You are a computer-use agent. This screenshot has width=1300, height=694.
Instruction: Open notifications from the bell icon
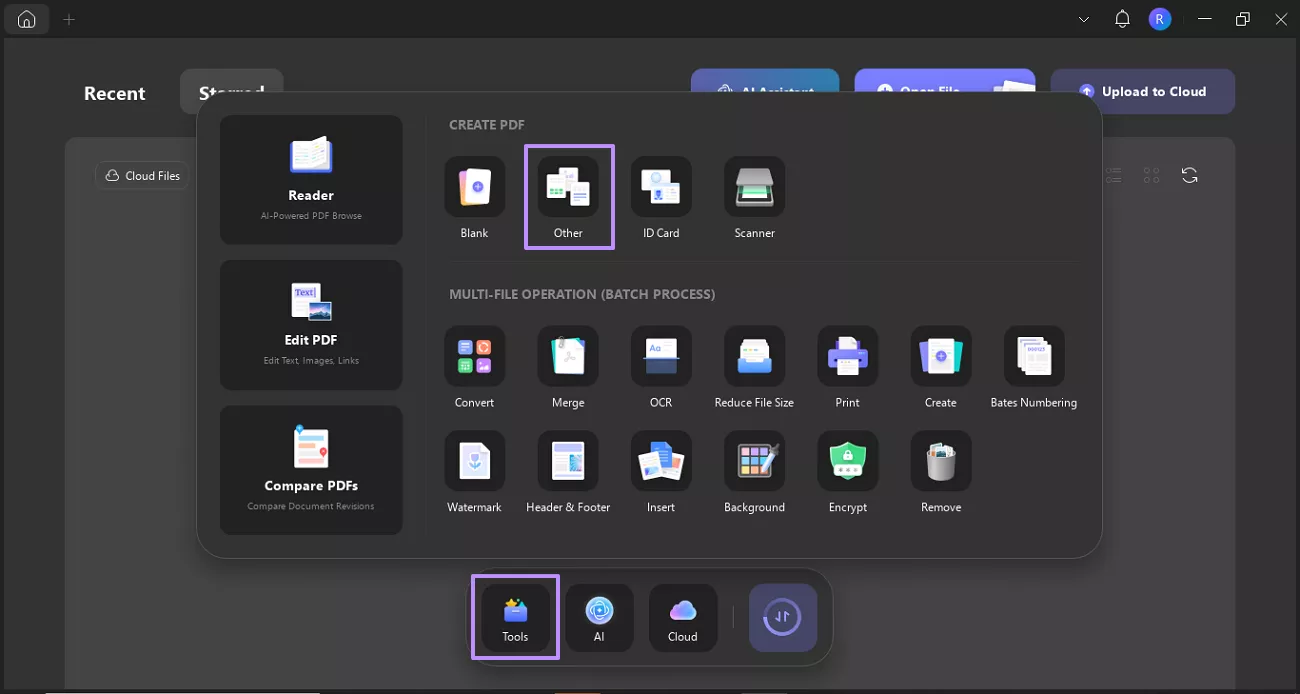click(1121, 19)
